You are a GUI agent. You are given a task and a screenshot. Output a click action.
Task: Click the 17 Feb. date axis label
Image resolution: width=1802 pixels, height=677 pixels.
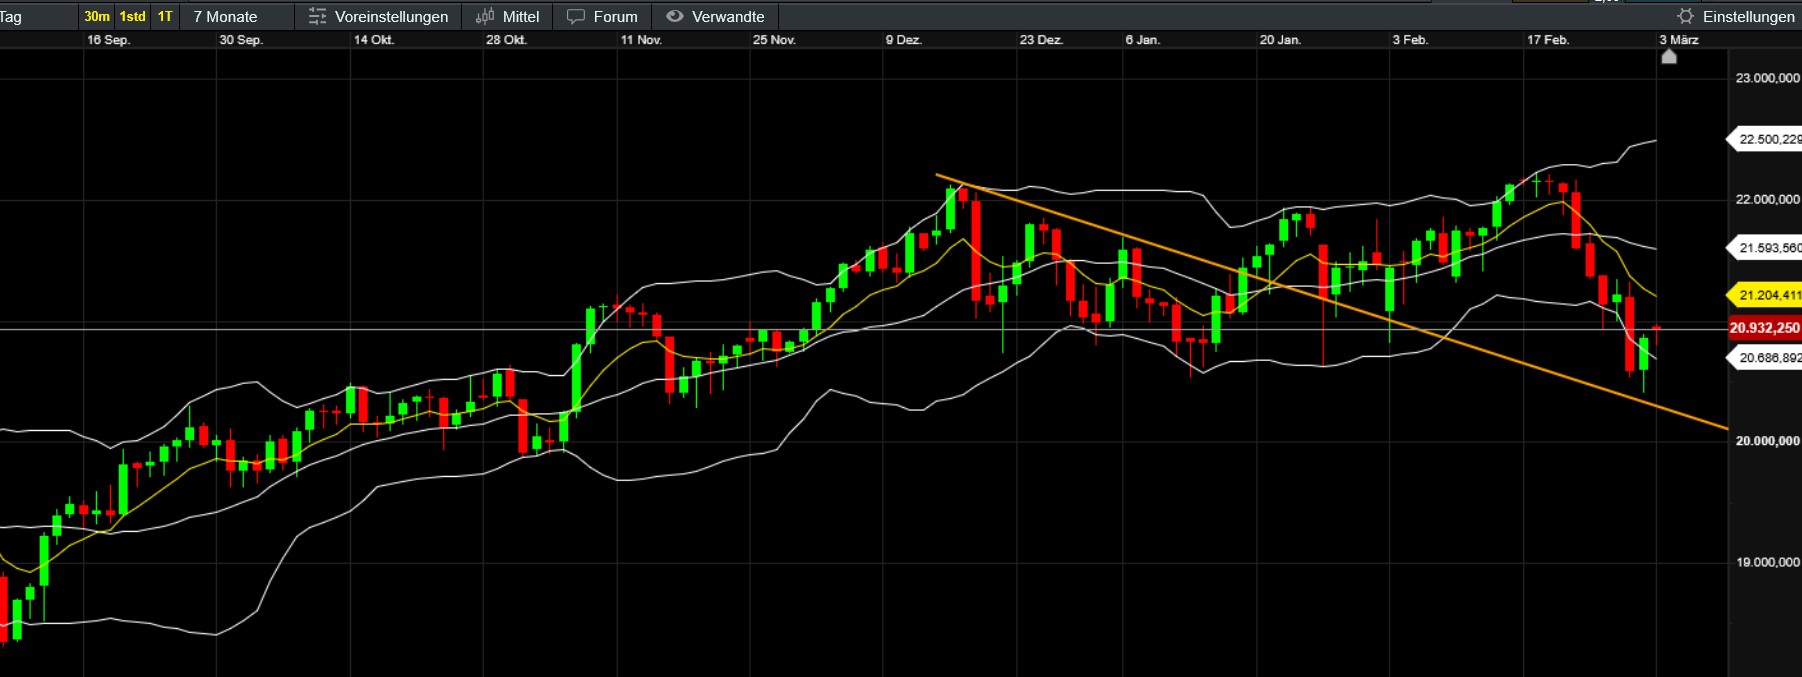point(1548,40)
